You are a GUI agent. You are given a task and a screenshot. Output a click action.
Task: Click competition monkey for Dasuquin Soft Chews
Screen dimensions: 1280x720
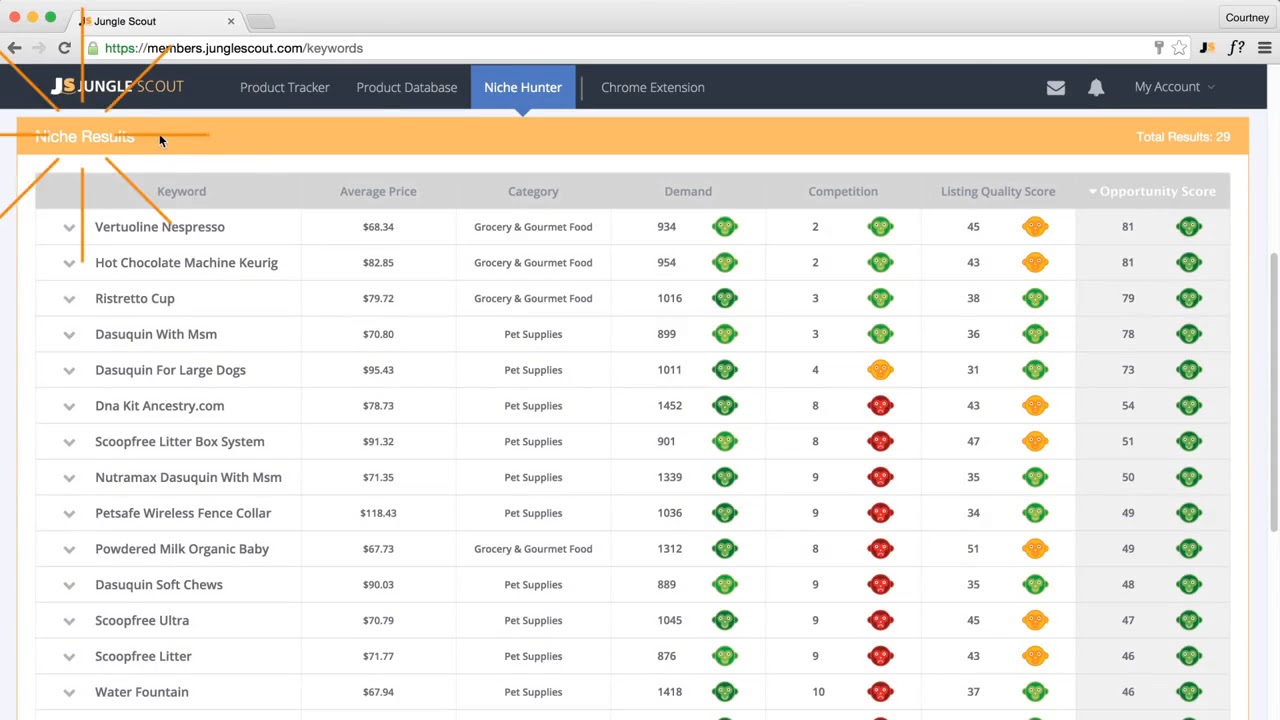[x=880, y=585]
